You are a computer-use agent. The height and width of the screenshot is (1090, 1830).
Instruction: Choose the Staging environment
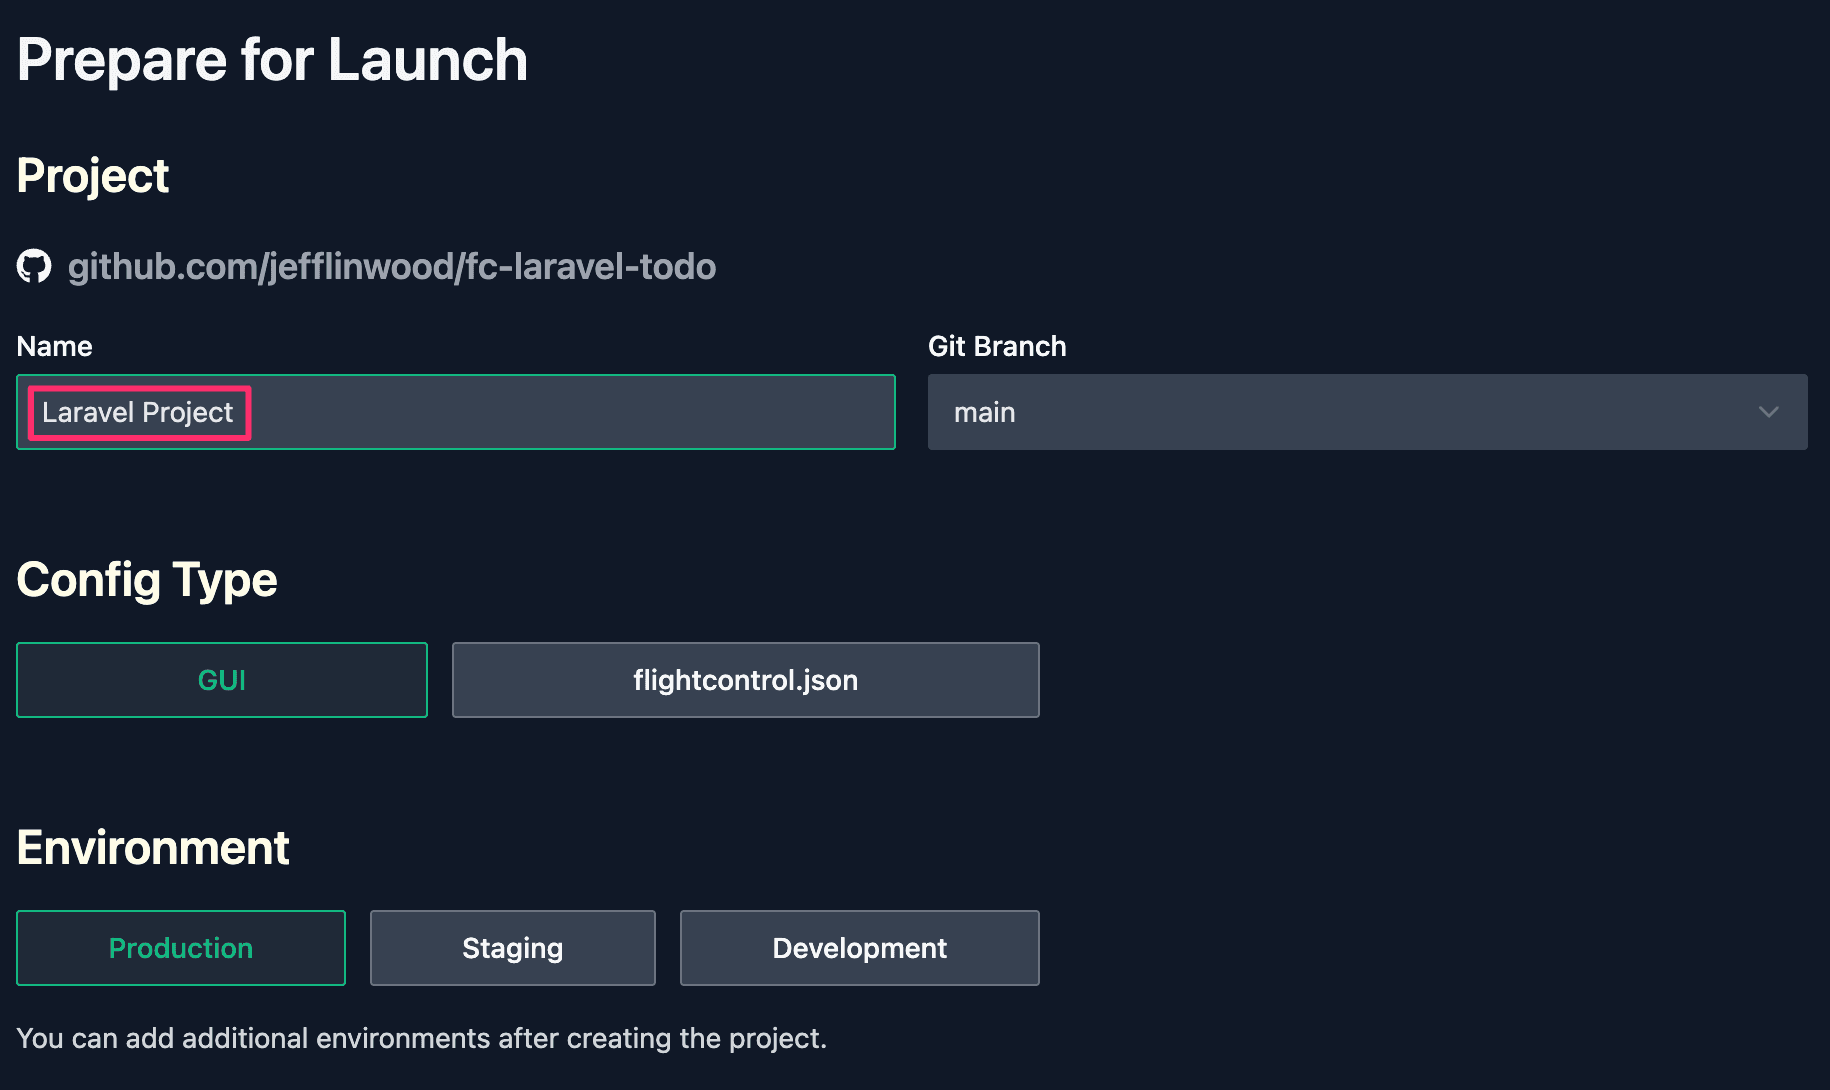click(x=513, y=948)
